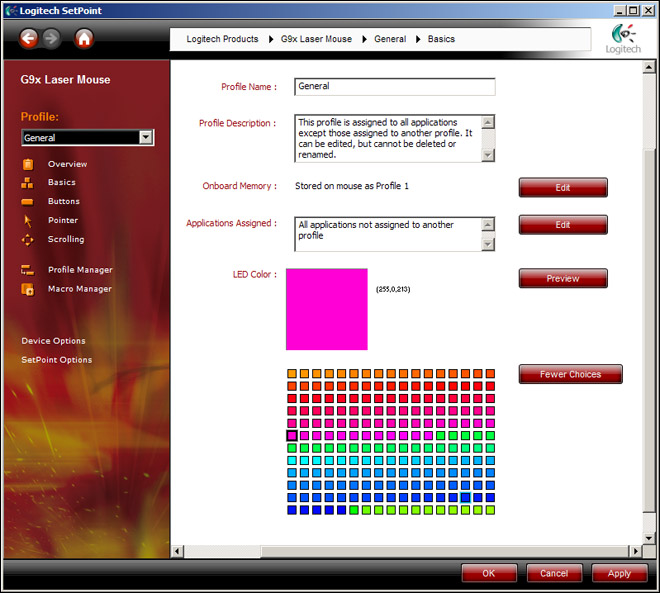Screen dimensions: 660x593
Task: Choose the highlighted dark blue swatch
Action: (x=465, y=497)
